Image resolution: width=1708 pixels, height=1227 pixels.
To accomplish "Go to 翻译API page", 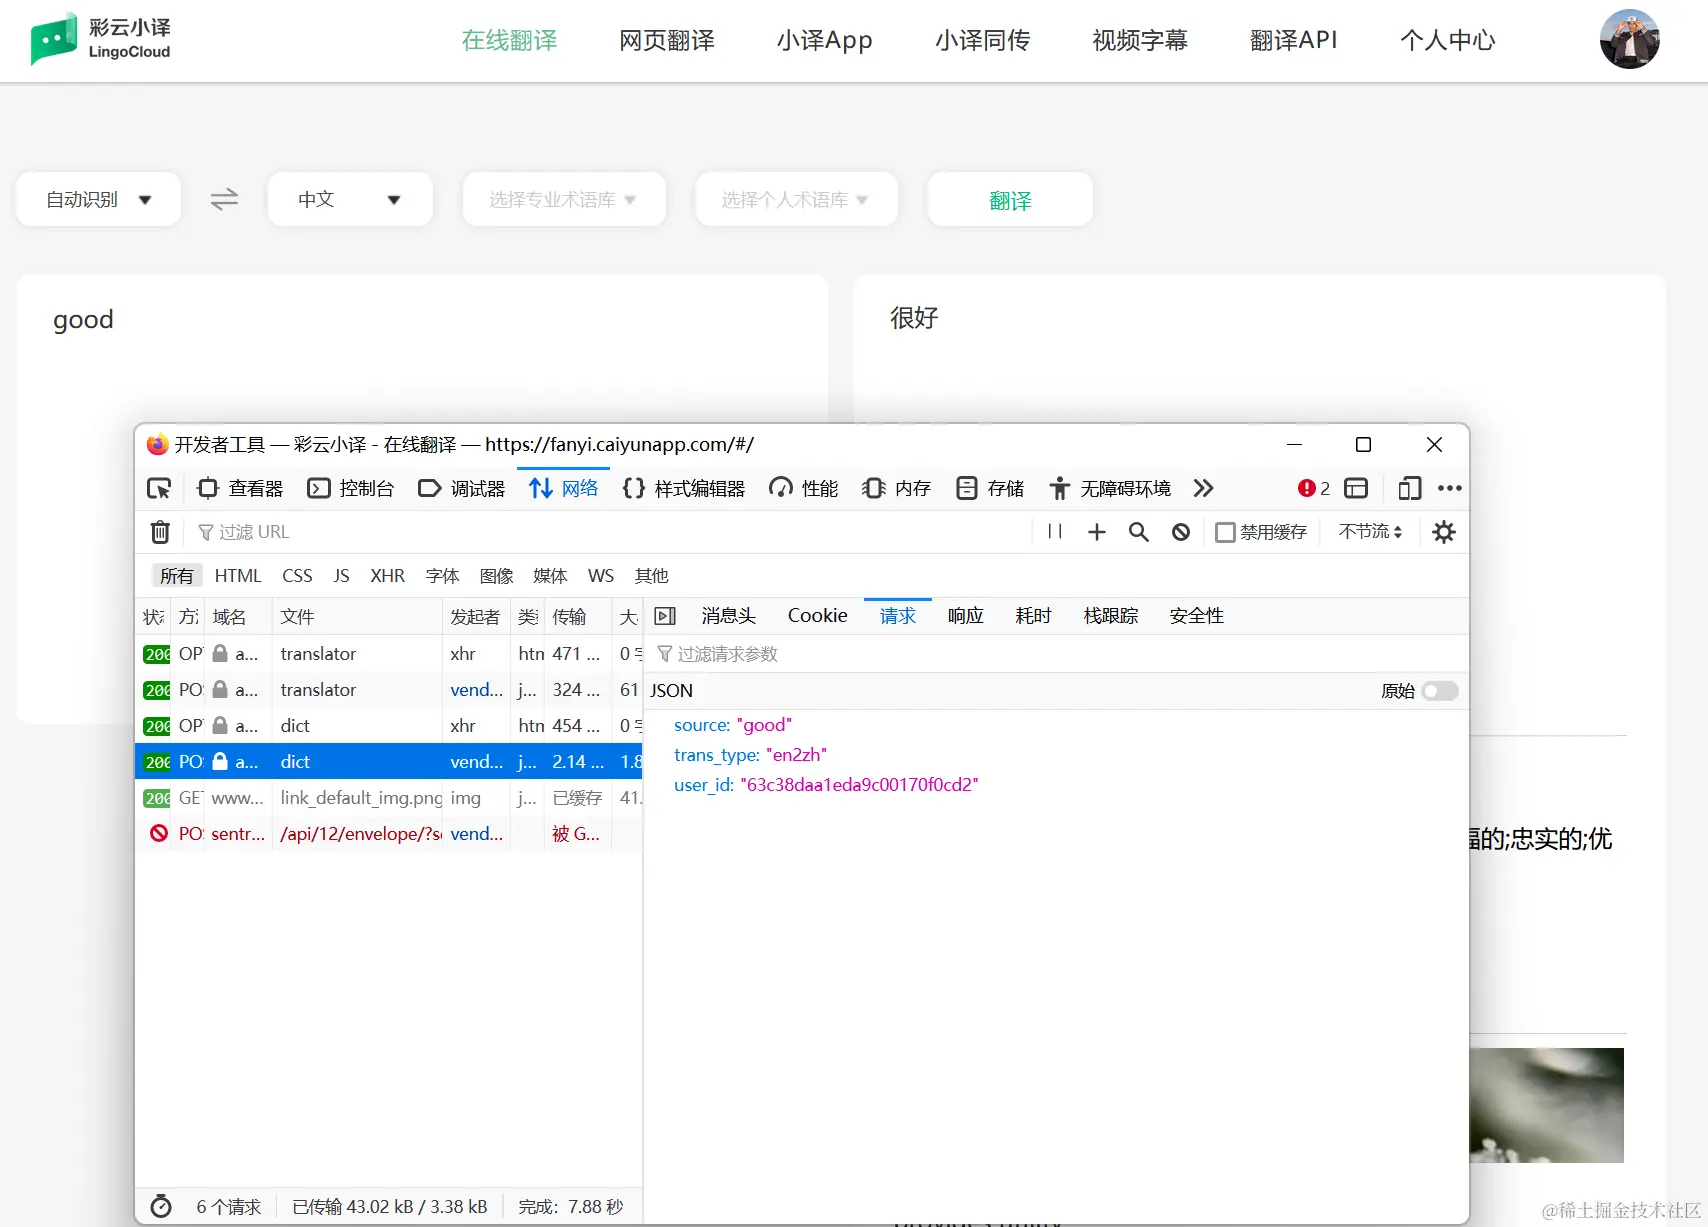I will point(1294,40).
